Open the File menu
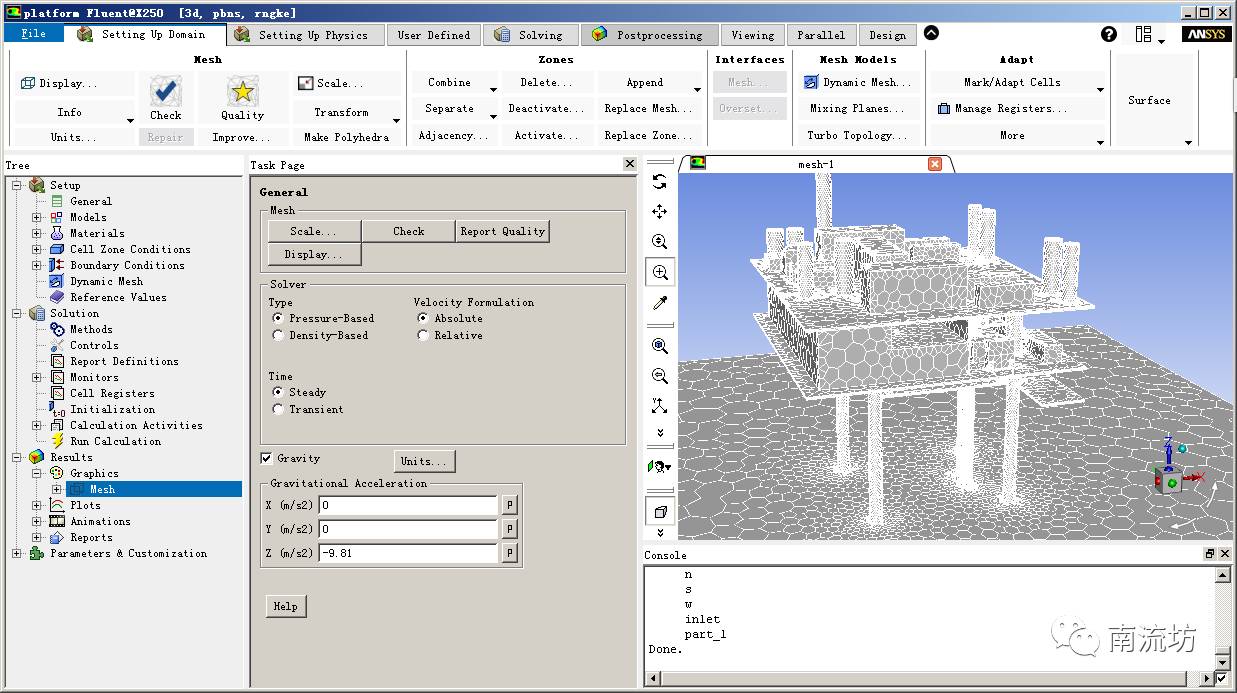 (x=33, y=34)
